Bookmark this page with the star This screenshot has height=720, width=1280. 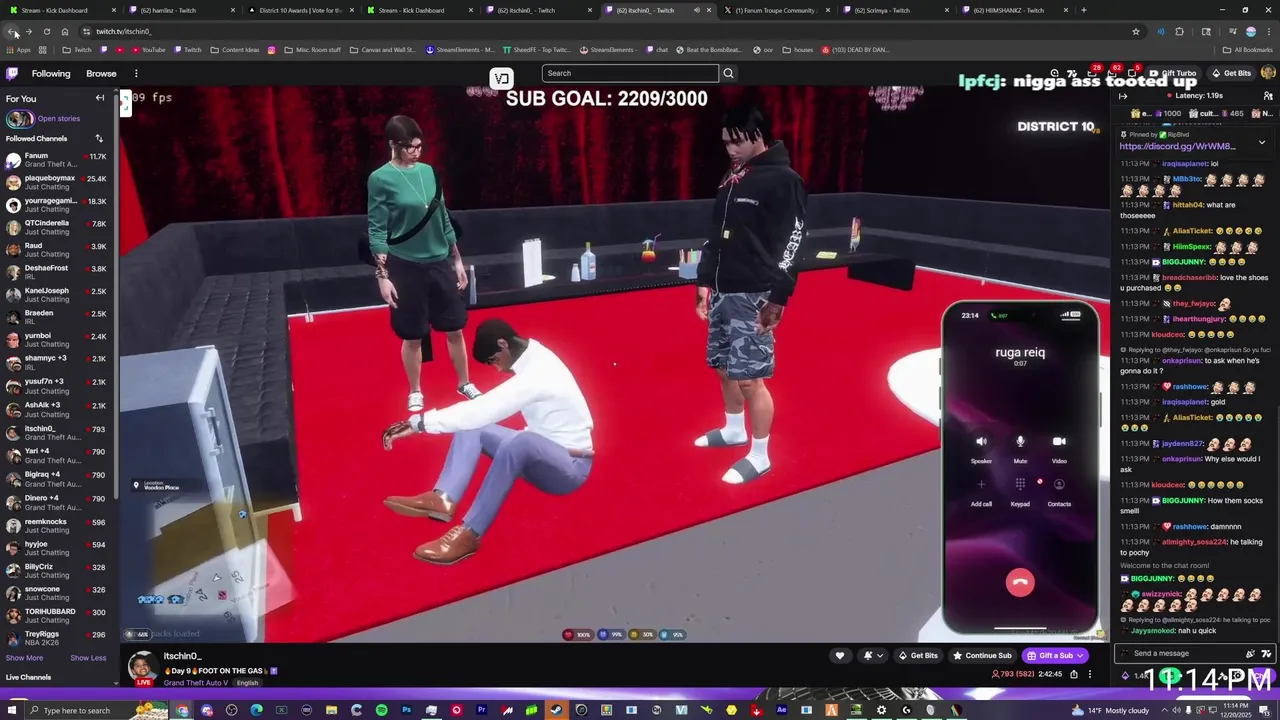coord(1135,31)
